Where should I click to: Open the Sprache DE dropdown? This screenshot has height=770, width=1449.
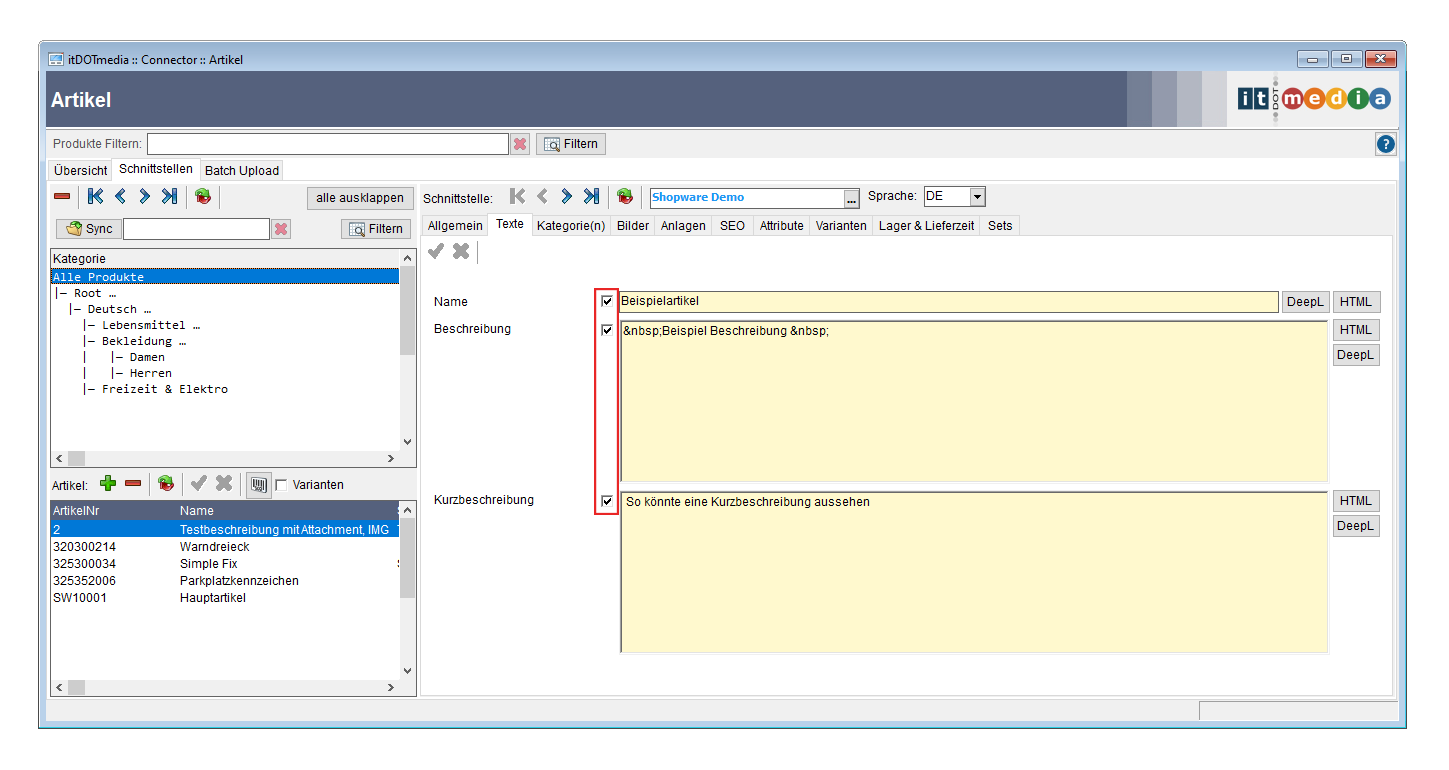[977, 197]
